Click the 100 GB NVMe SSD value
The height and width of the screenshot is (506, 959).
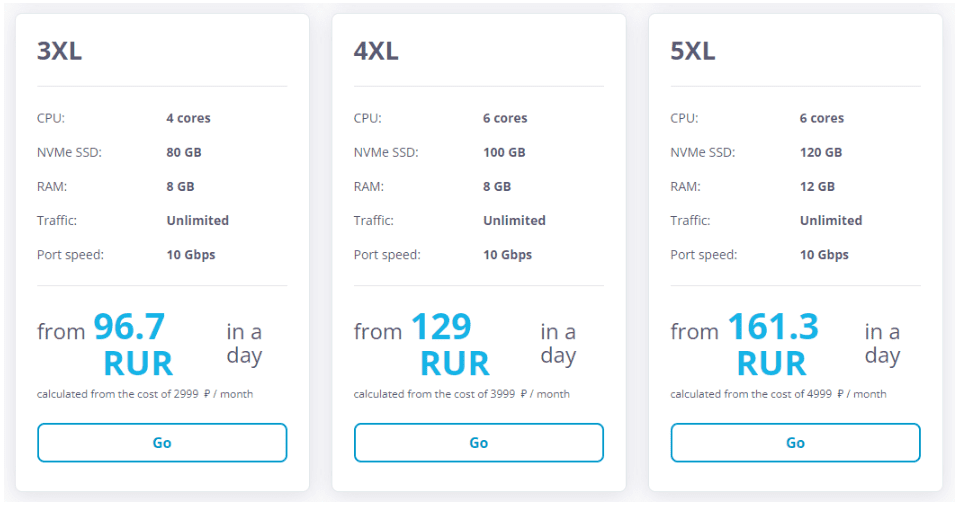pos(505,152)
